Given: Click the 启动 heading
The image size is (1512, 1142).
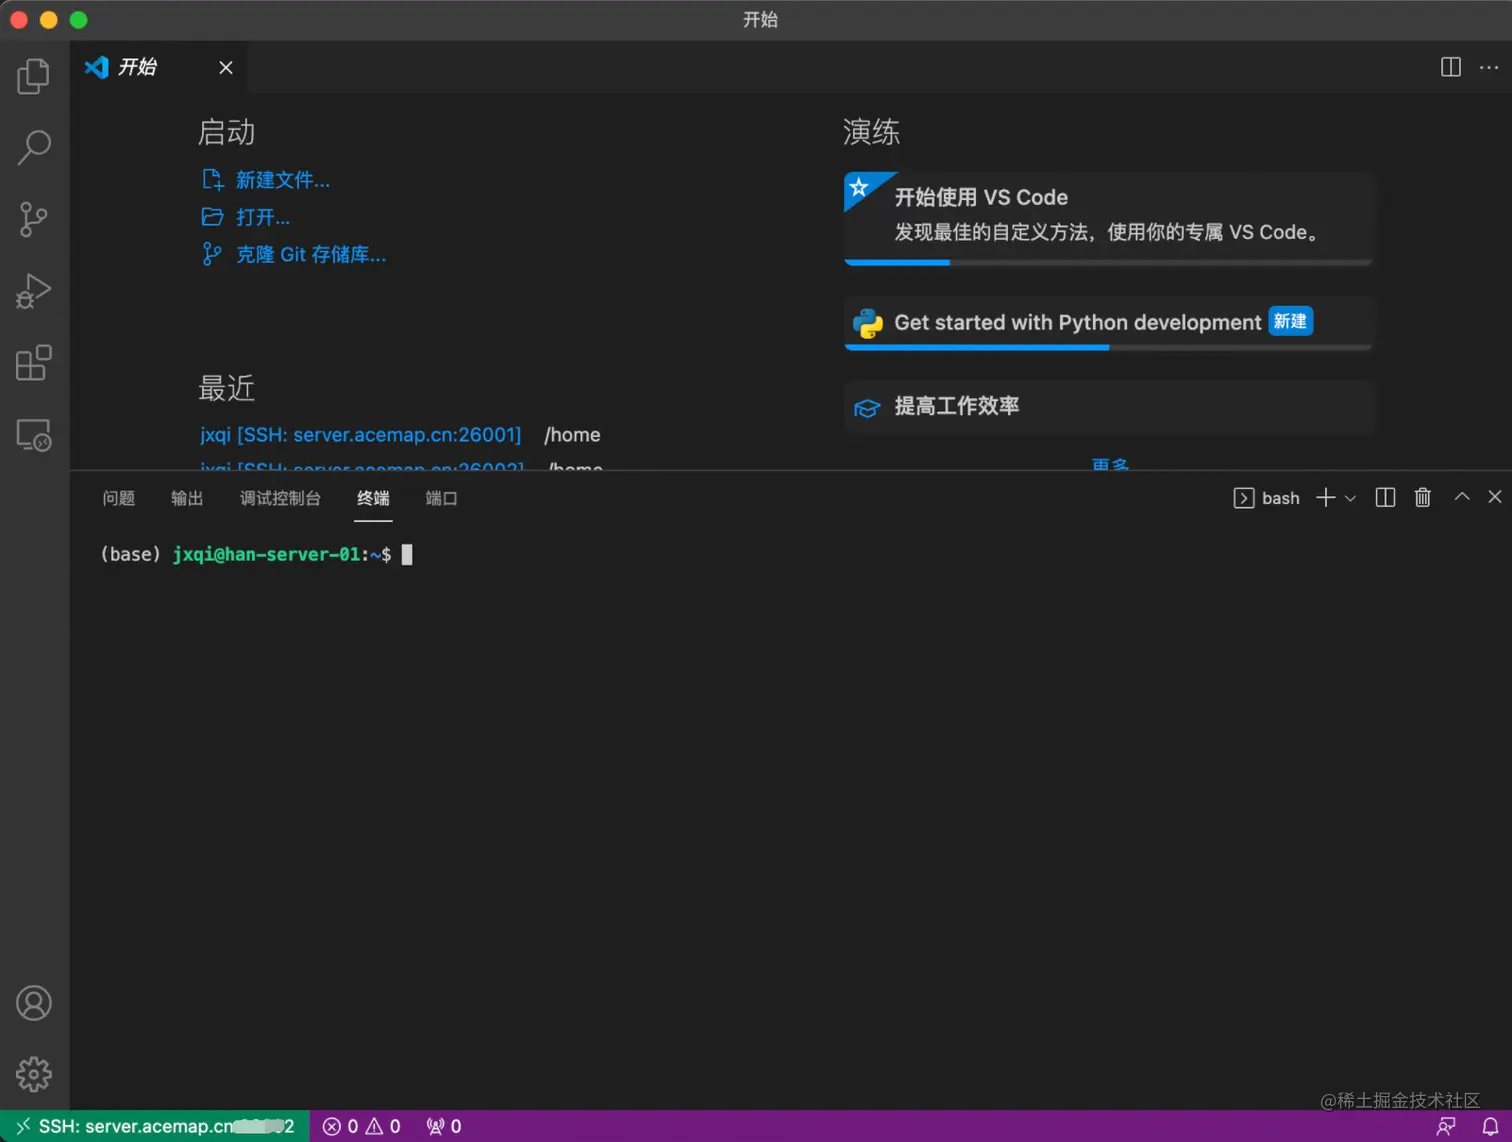Looking at the screenshot, I should click(x=227, y=132).
